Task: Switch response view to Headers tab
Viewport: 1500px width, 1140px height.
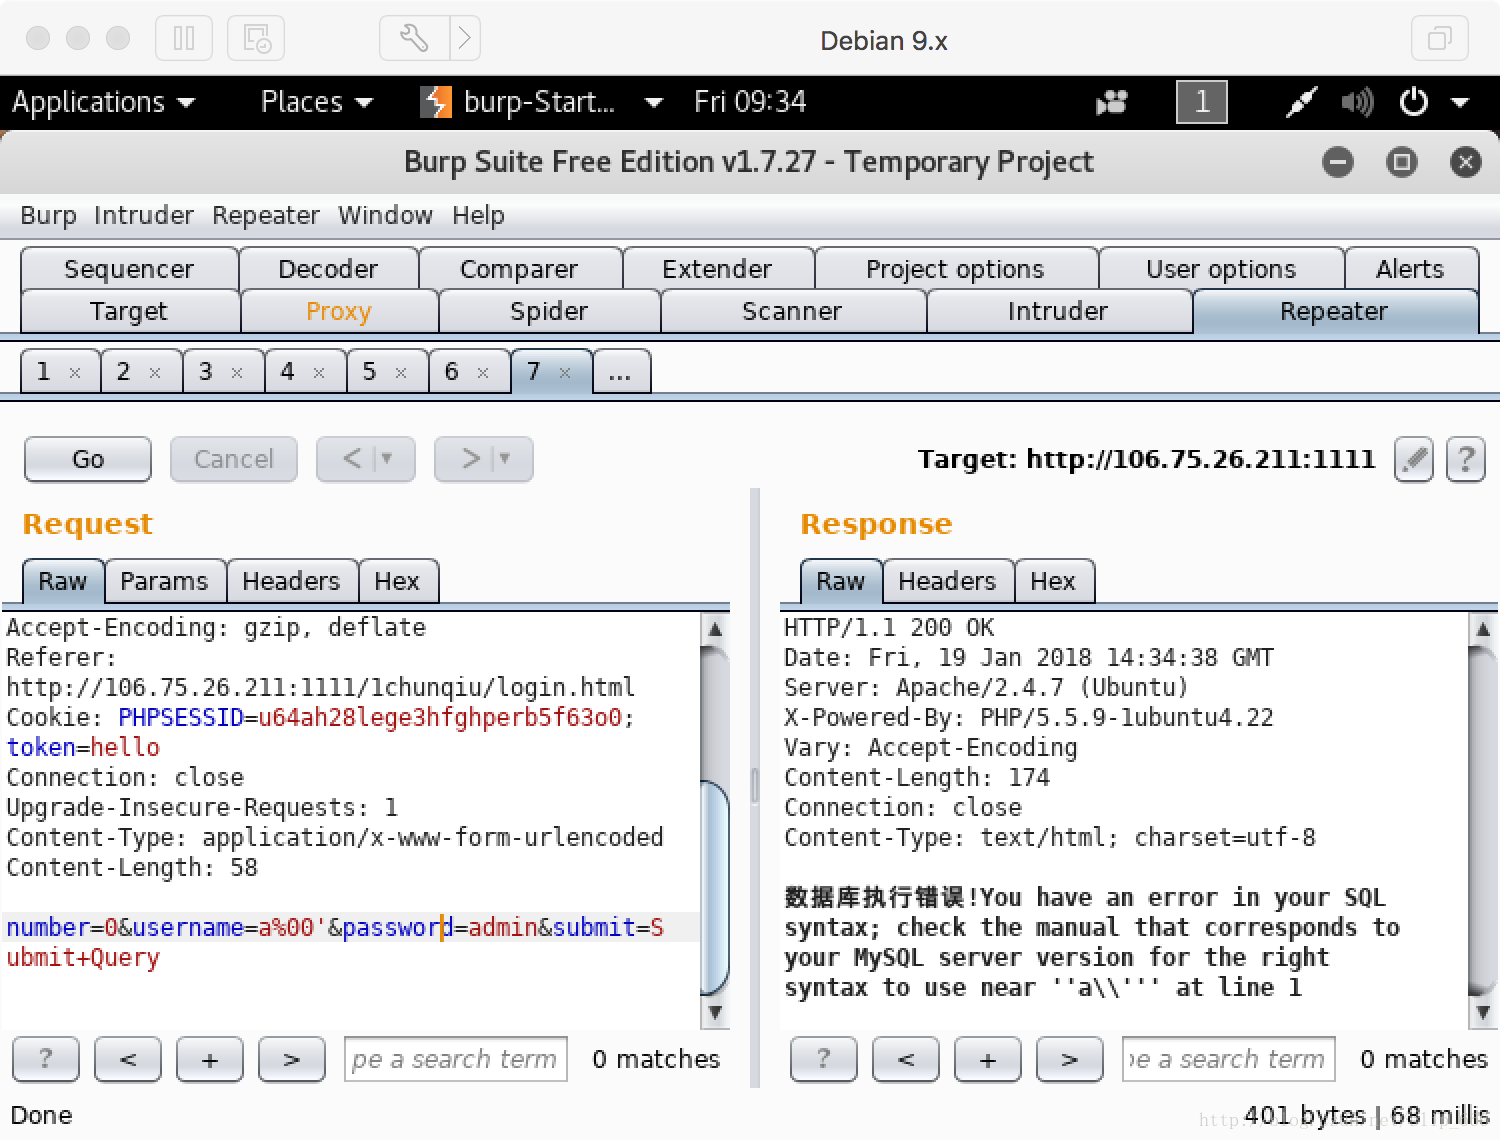Action: 947,581
